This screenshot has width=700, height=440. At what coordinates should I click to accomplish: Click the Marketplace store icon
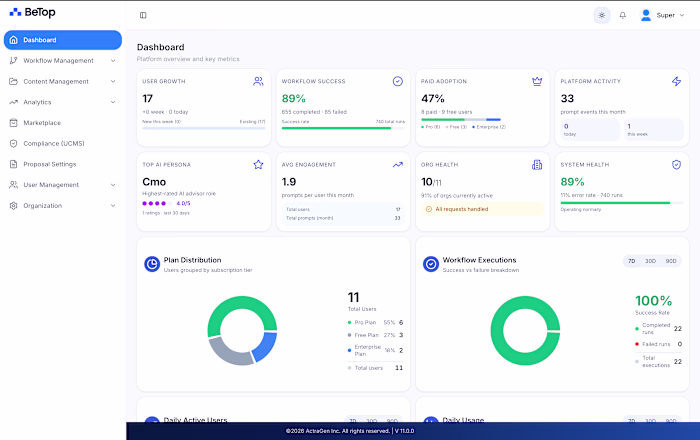pyautogui.click(x=13, y=123)
